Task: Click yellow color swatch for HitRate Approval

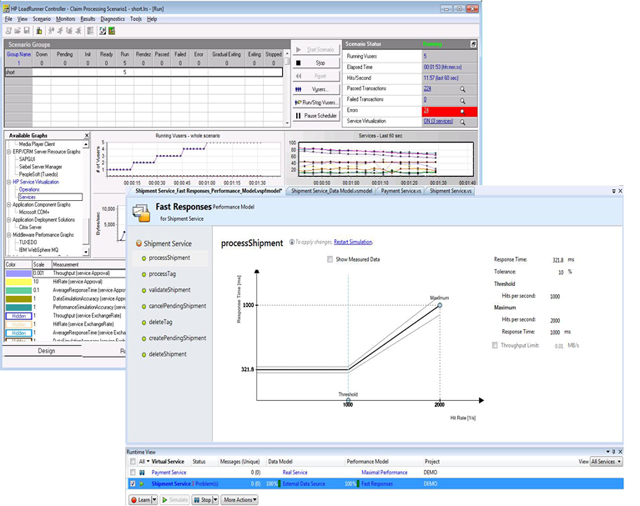Action: pyautogui.click(x=18, y=282)
